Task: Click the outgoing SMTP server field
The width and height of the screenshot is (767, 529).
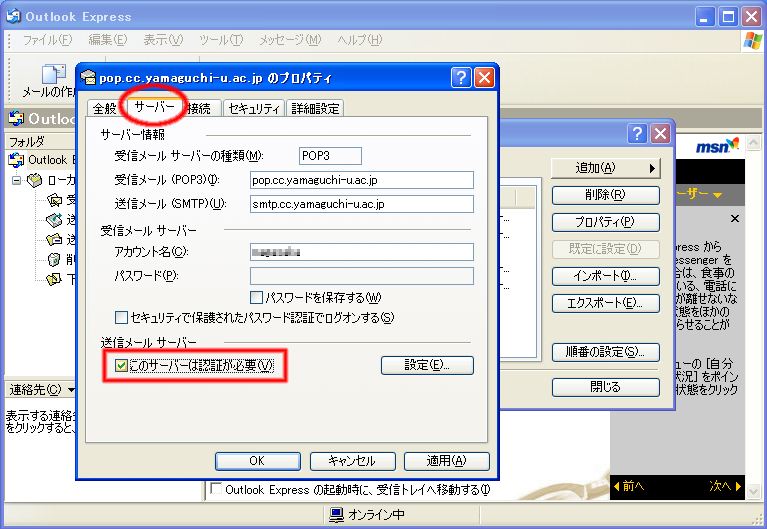Action: click(361, 204)
